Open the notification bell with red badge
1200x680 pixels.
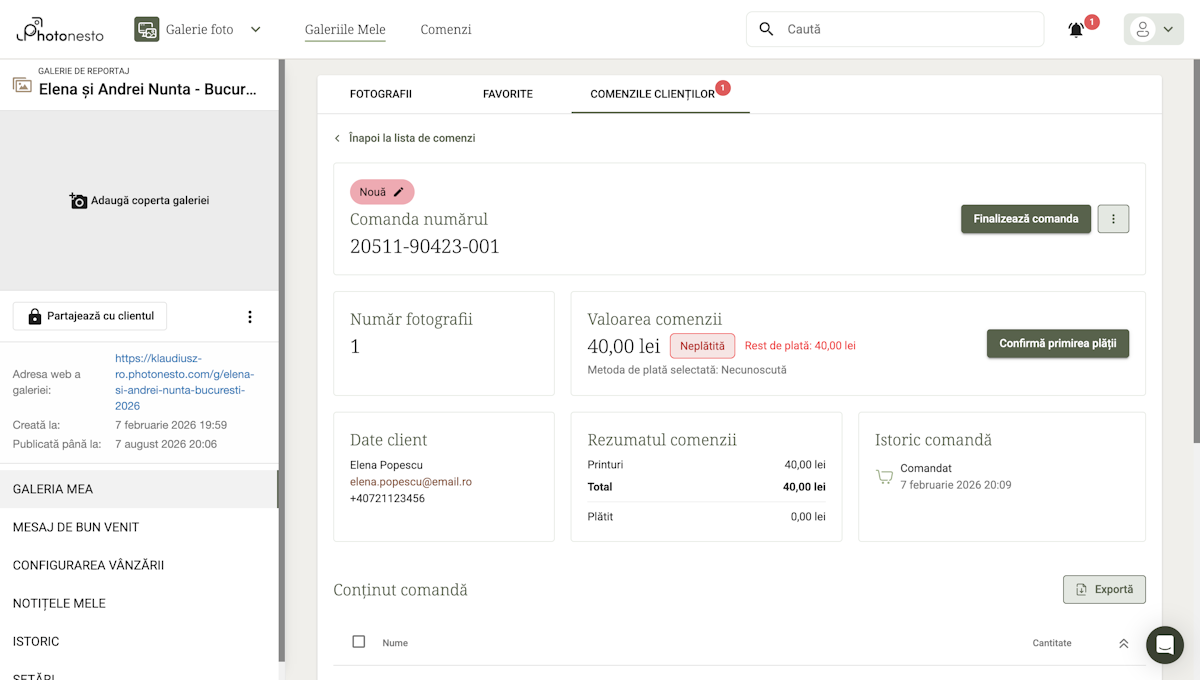pos(1075,29)
